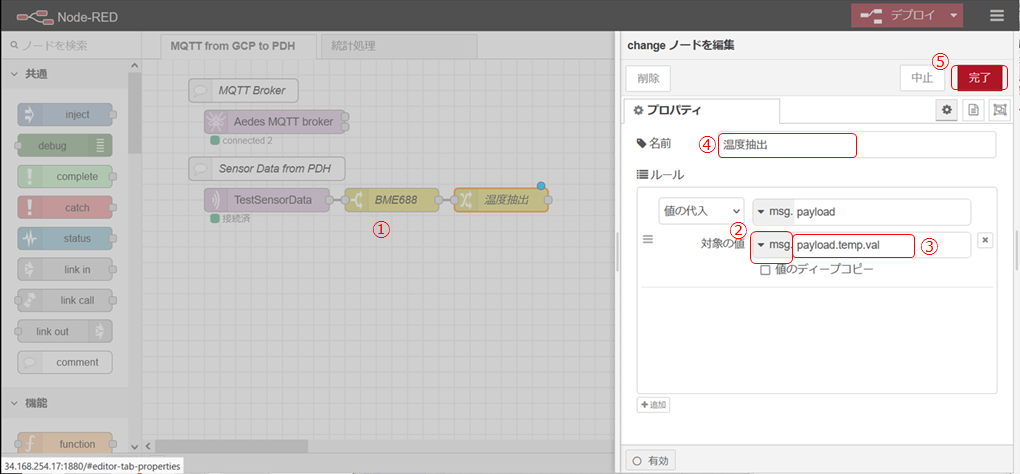Toggle the 有効 enabled state button
1020x474 pixels.
pyautogui.click(x=651, y=460)
